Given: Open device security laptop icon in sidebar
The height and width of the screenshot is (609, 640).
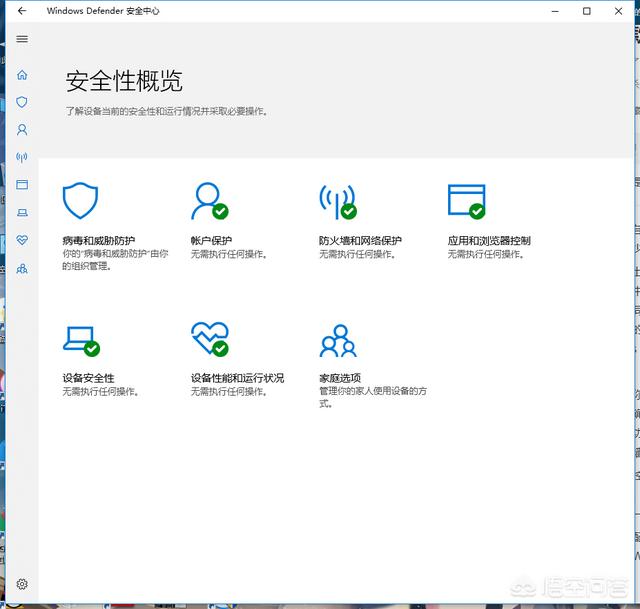Looking at the screenshot, I should (x=22, y=213).
